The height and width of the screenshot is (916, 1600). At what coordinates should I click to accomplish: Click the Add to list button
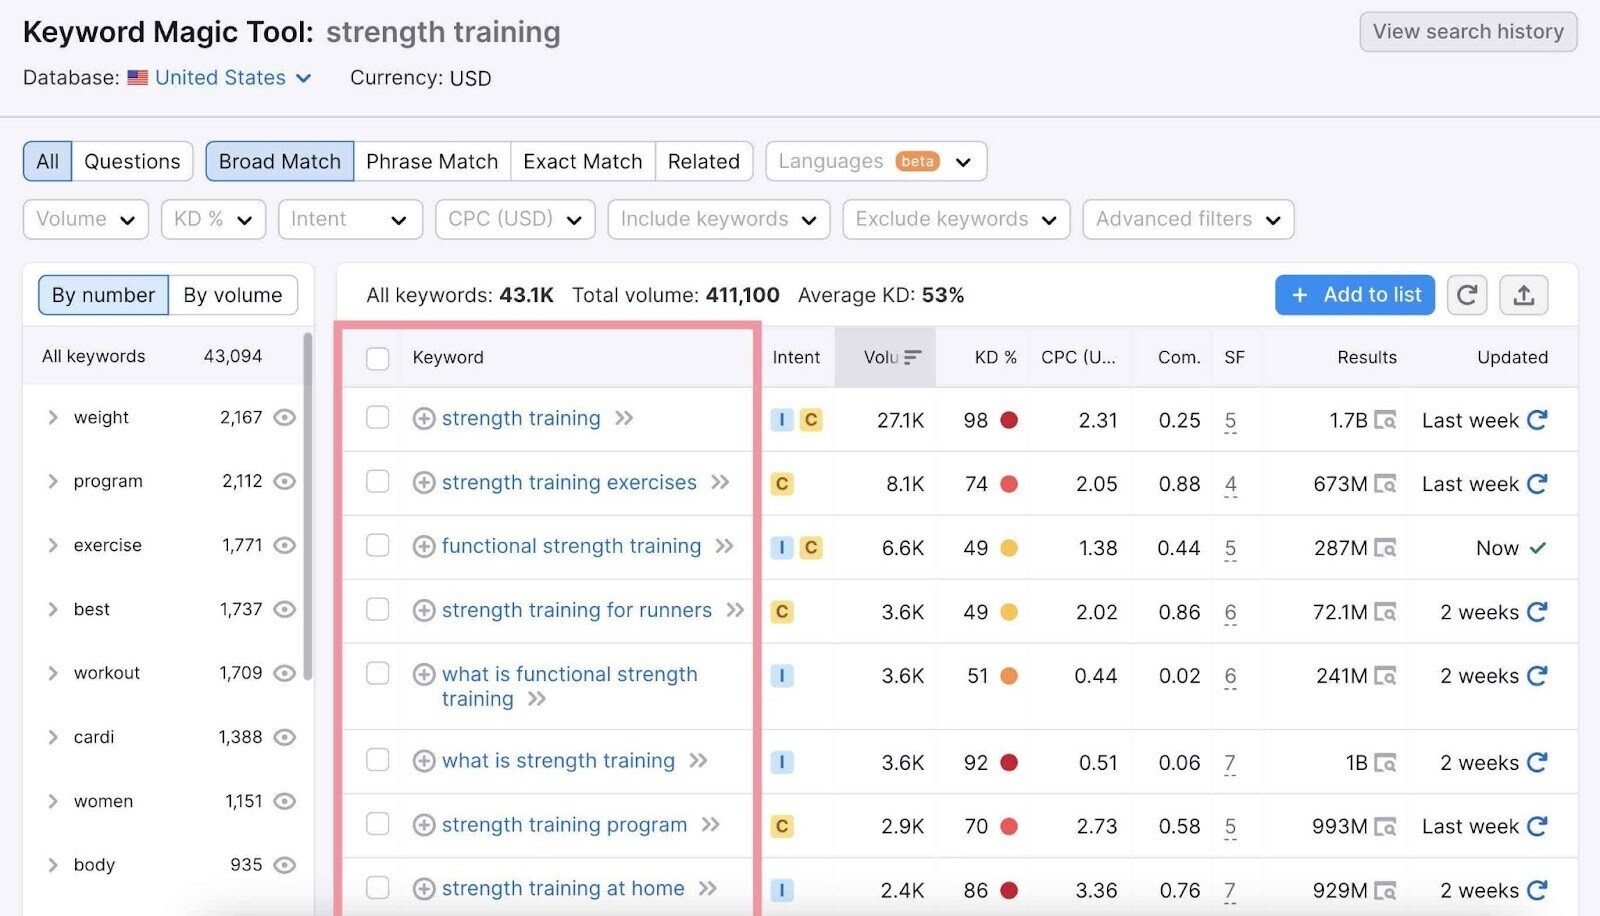(x=1355, y=295)
